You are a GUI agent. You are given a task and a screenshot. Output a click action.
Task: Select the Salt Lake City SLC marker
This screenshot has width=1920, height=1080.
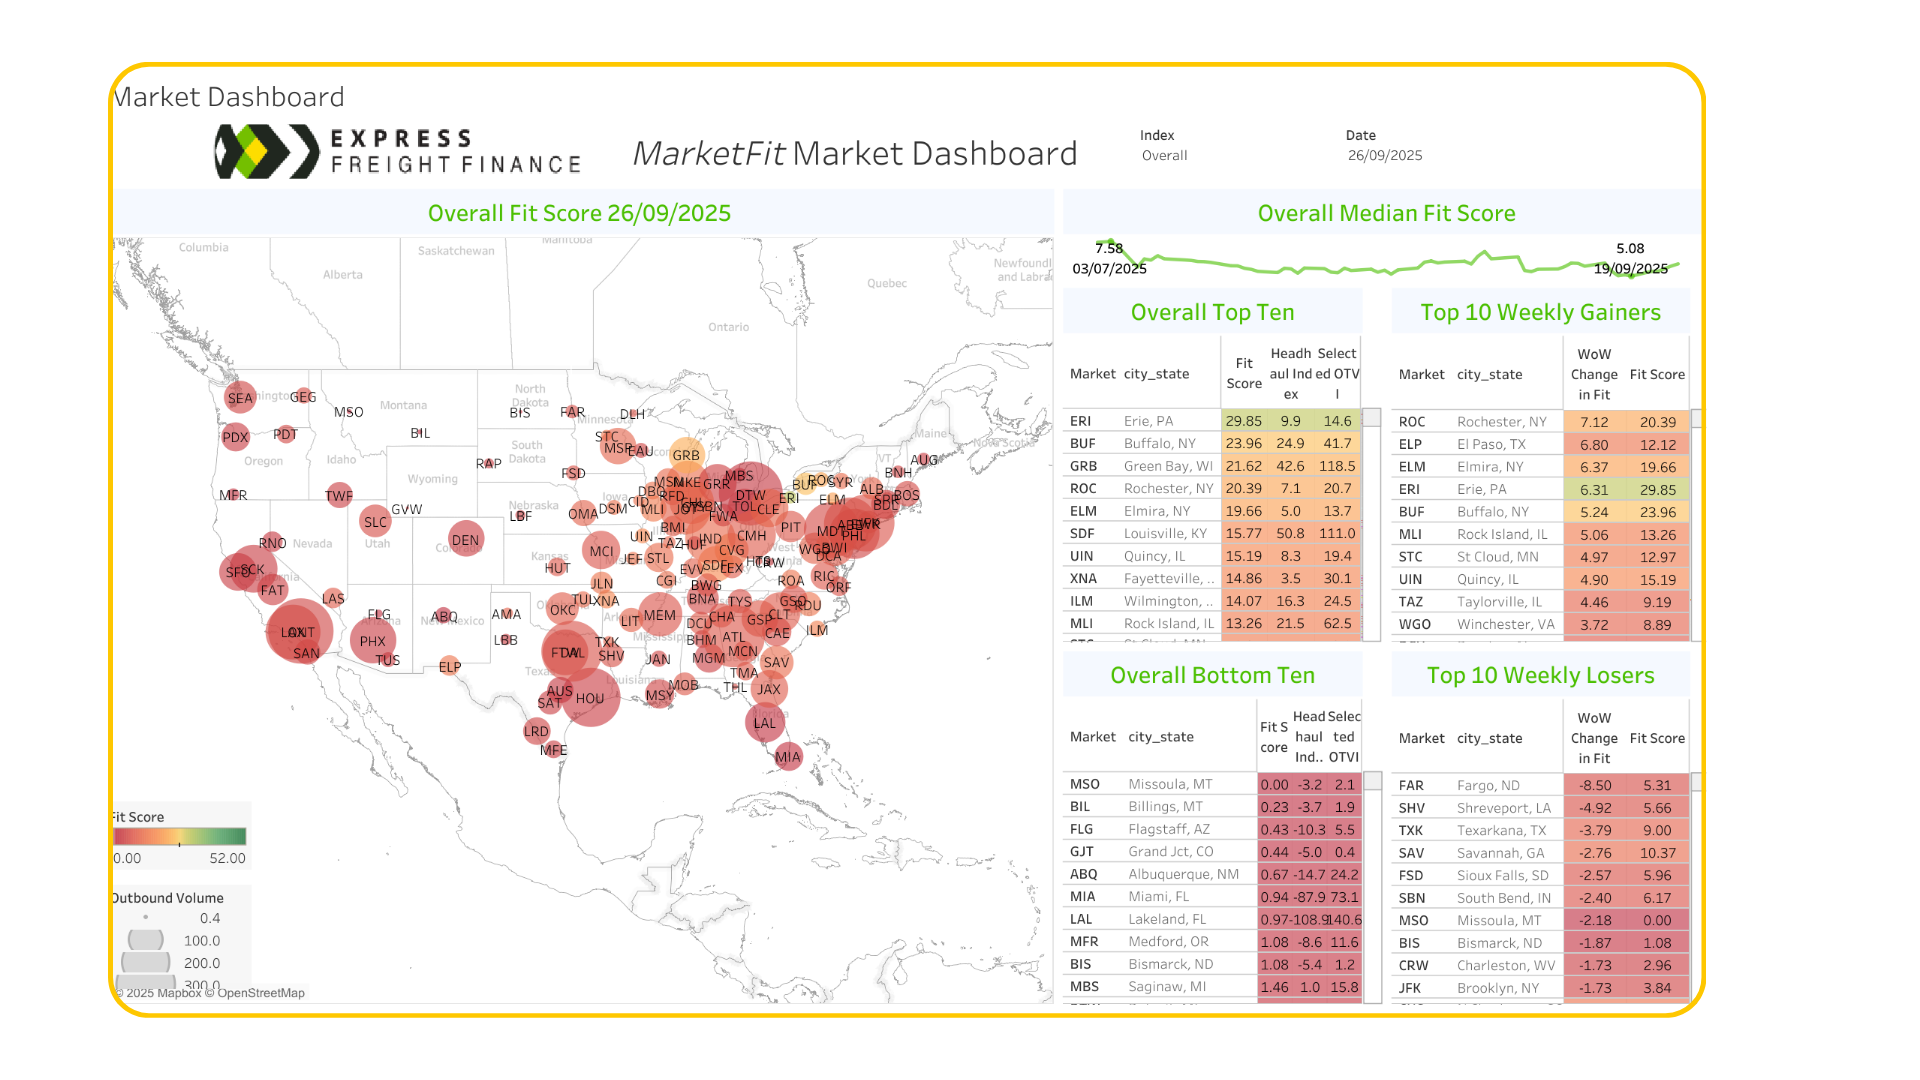(x=375, y=522)
